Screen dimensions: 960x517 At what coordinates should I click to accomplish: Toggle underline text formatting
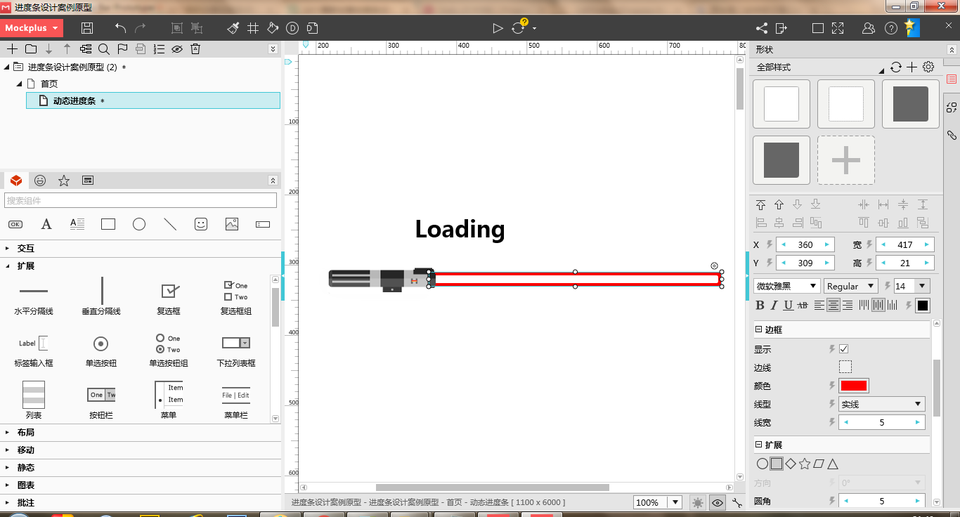tap(788, 305)
